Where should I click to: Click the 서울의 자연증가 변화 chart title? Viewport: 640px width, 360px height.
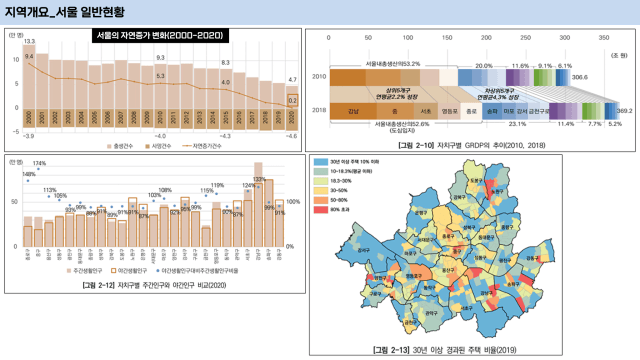(160, 36)
